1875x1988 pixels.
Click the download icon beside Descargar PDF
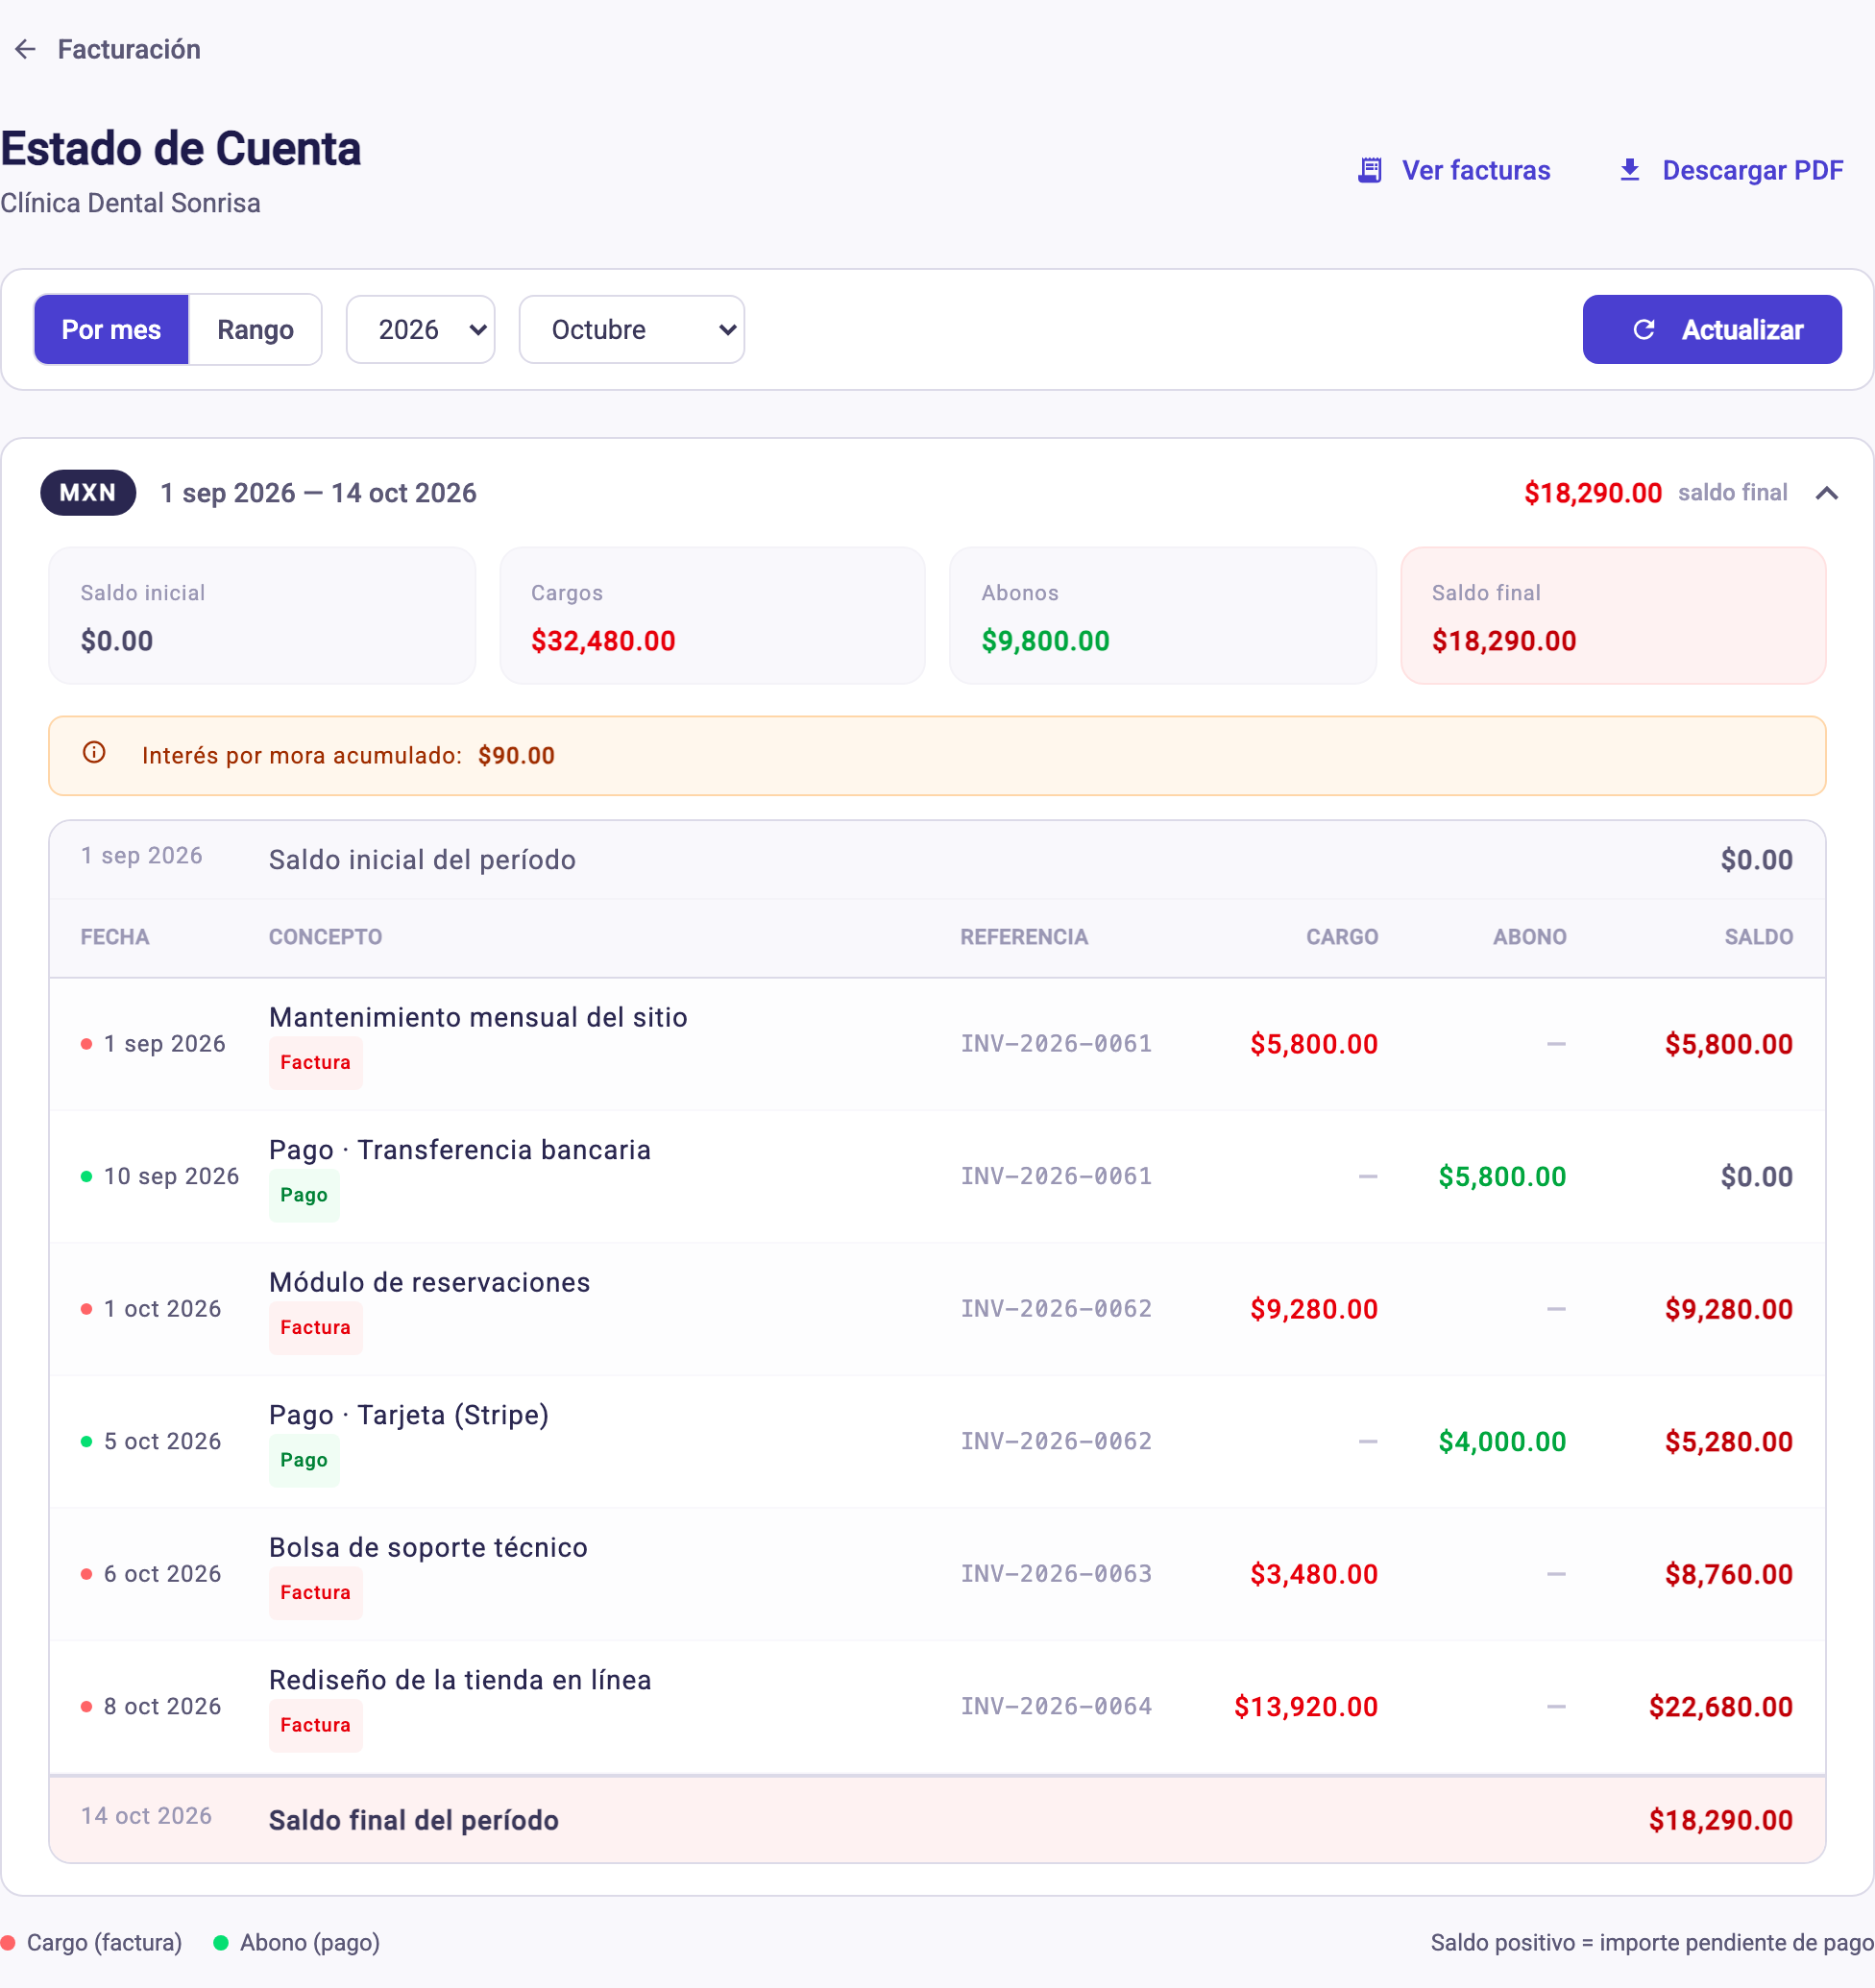point(1629,170)
